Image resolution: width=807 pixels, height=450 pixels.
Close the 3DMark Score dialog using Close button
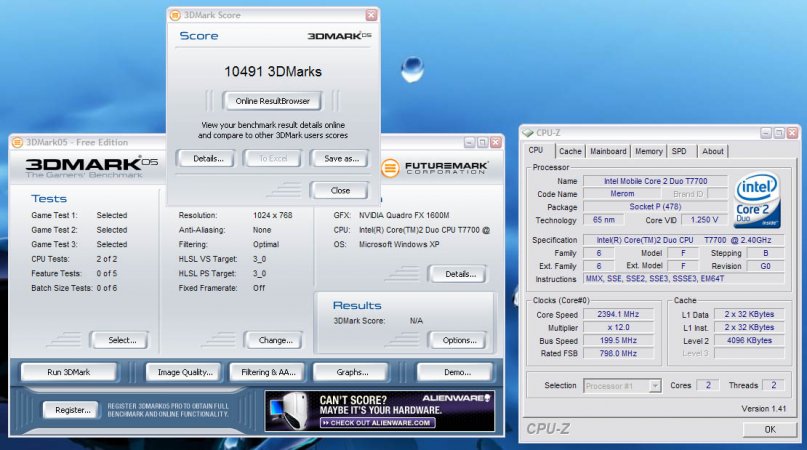click(340, 191)
